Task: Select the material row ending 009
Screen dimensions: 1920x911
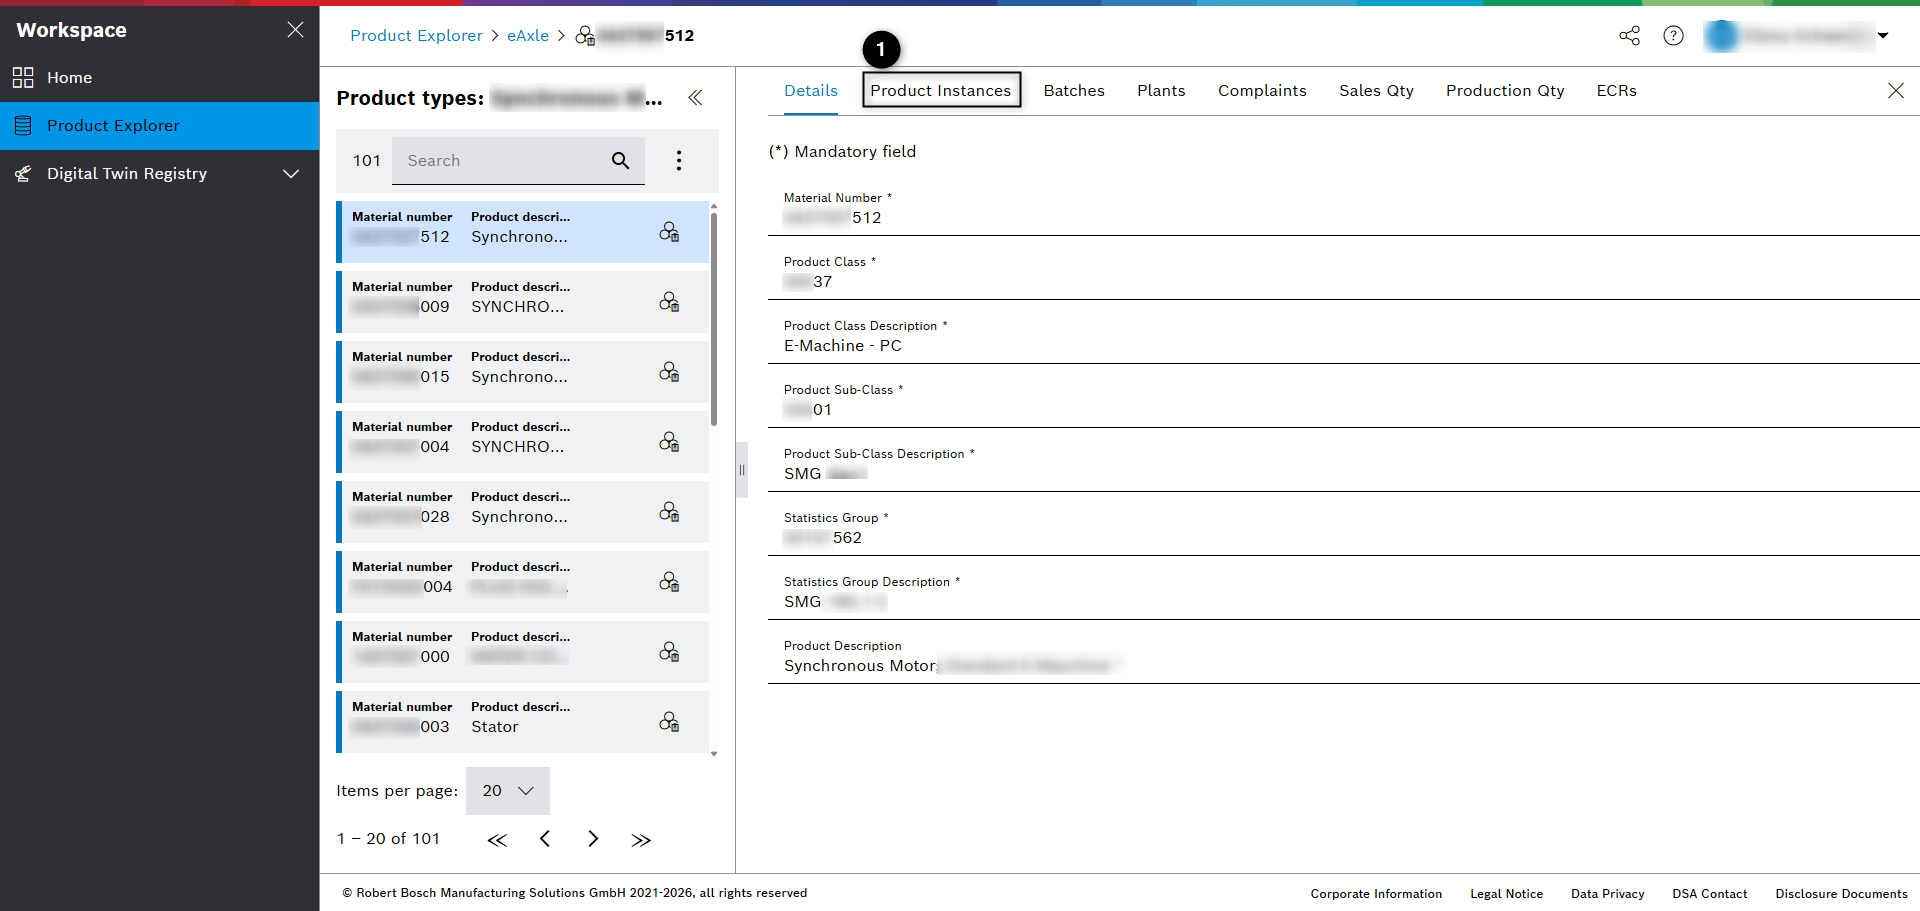Action: tap(522, 302)
